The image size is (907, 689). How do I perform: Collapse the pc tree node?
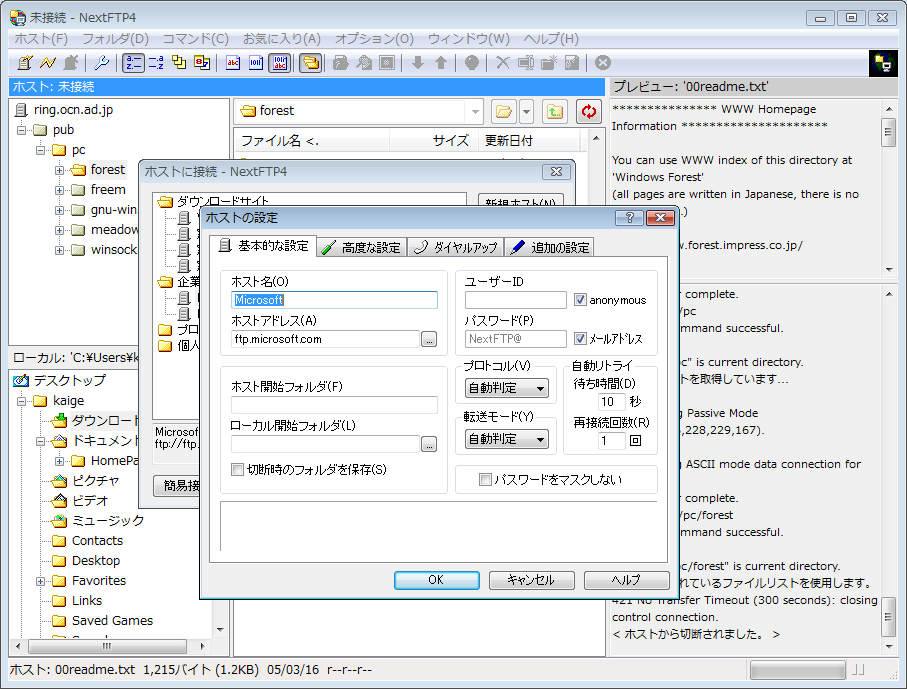(x=40, y=150)
